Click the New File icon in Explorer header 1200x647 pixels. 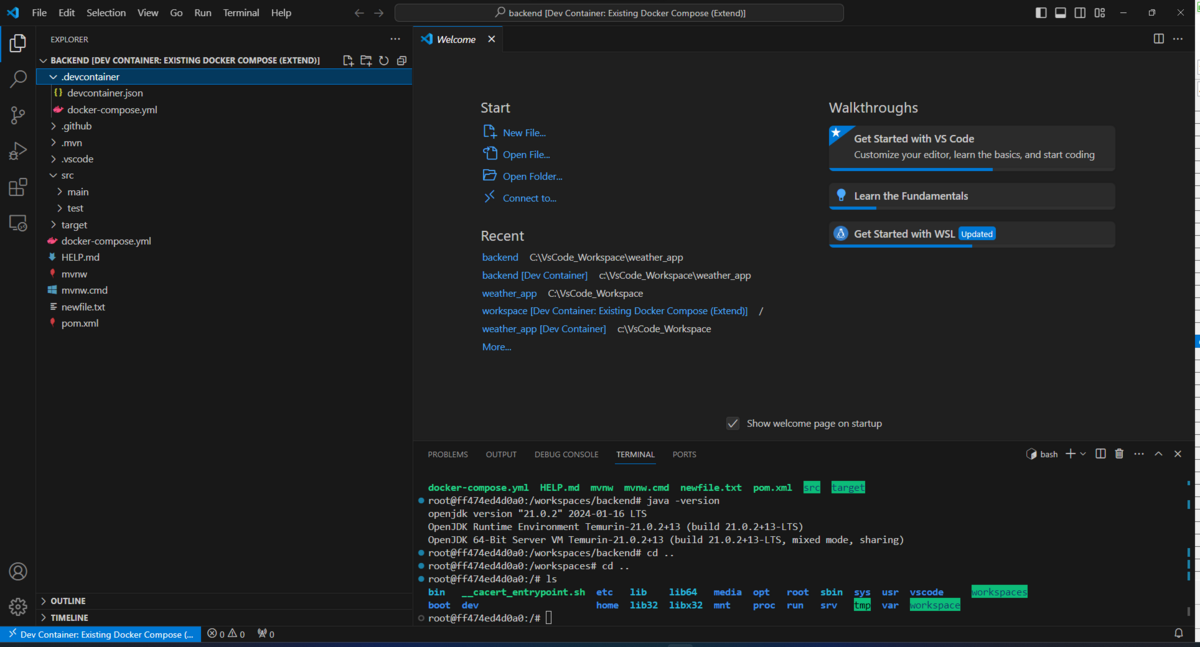coord(348,60)
